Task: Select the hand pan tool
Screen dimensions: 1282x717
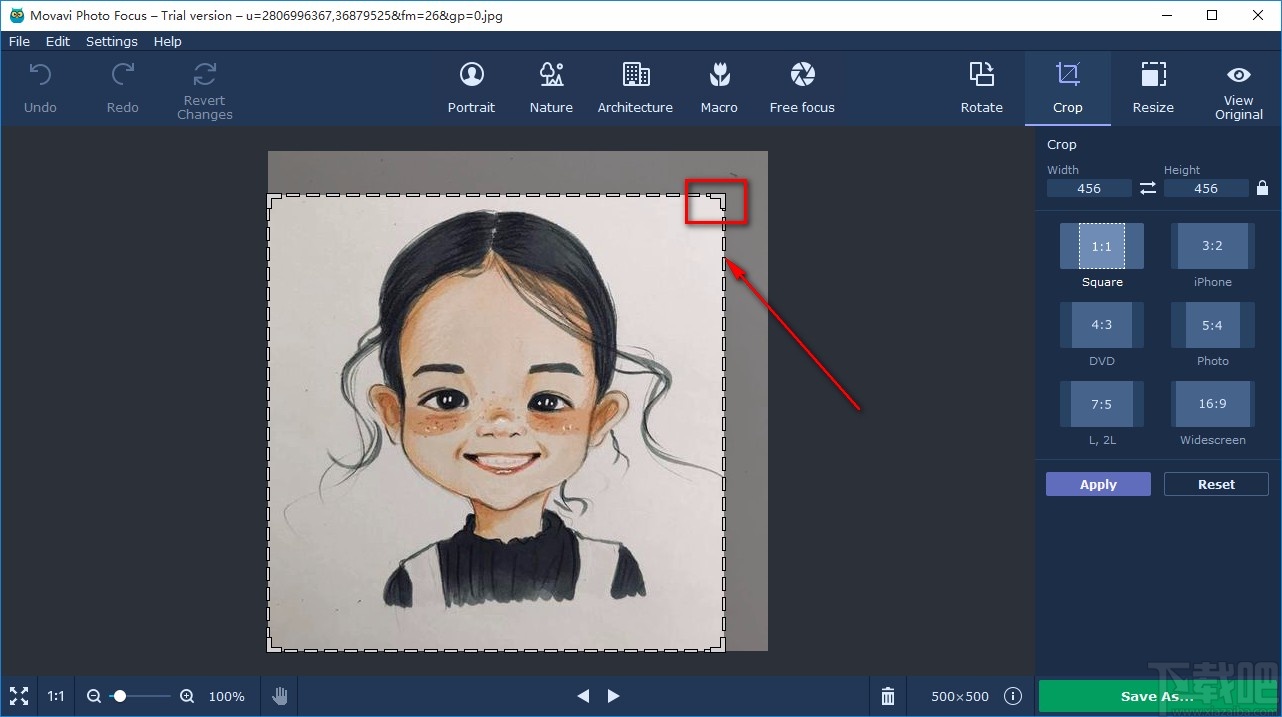Action: [x=279, y=696]
